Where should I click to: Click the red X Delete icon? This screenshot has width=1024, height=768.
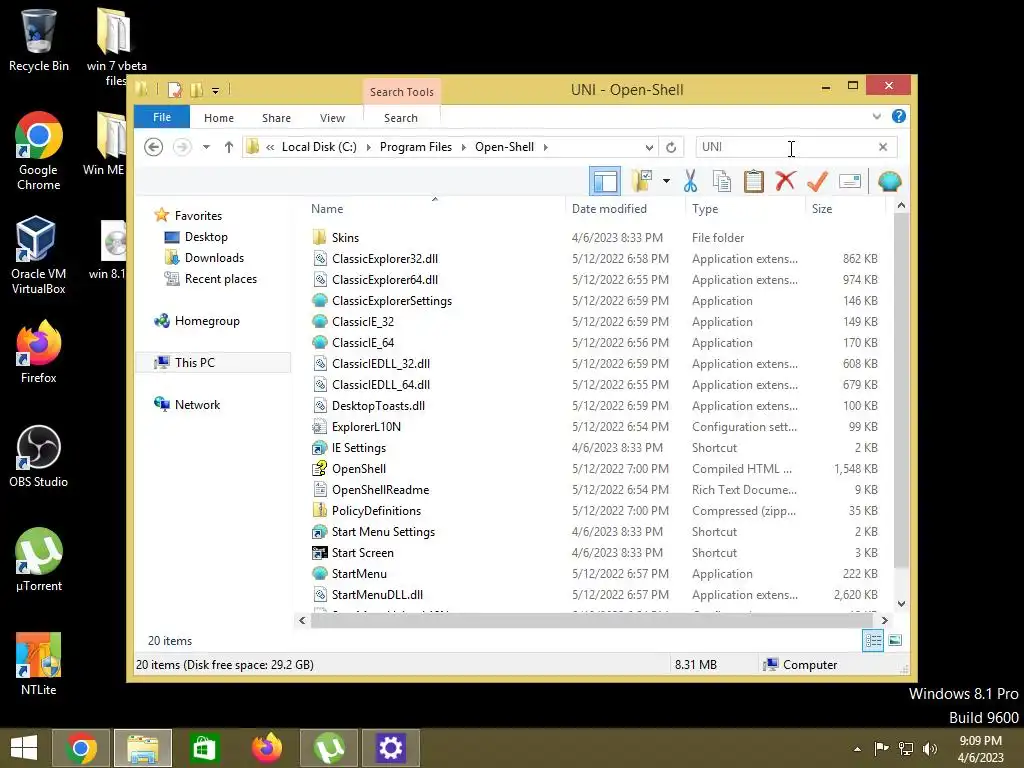tap(785, 181)
